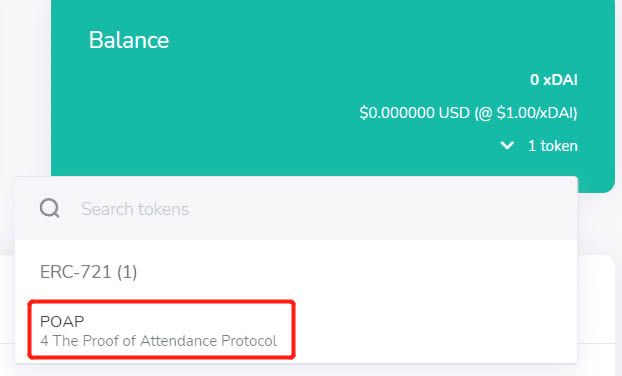The height and width of the screenshot is (376, 622).
Task: Click the "4" token count before POAP description
Action: (x=44, y=341)
